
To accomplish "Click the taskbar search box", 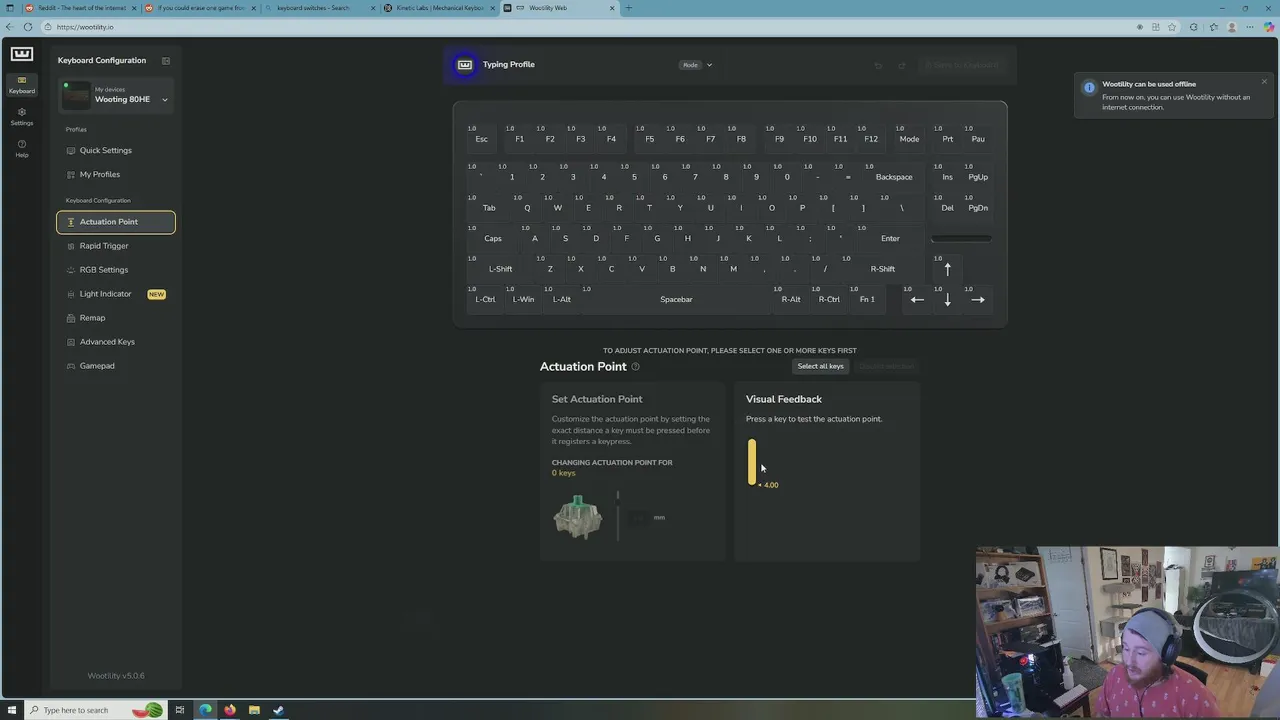I will (x=95, y=710).
